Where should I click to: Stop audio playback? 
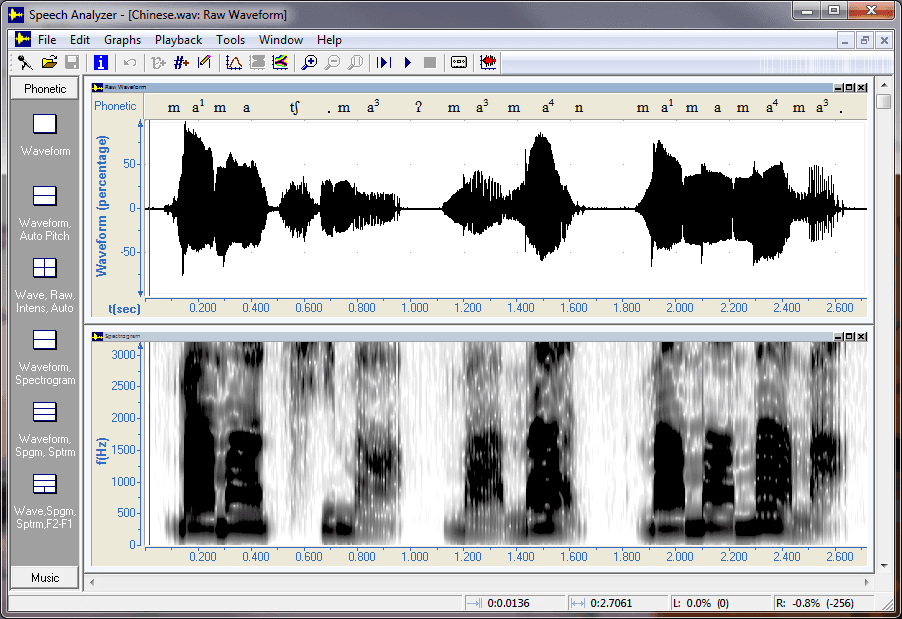tap(430, 62)
